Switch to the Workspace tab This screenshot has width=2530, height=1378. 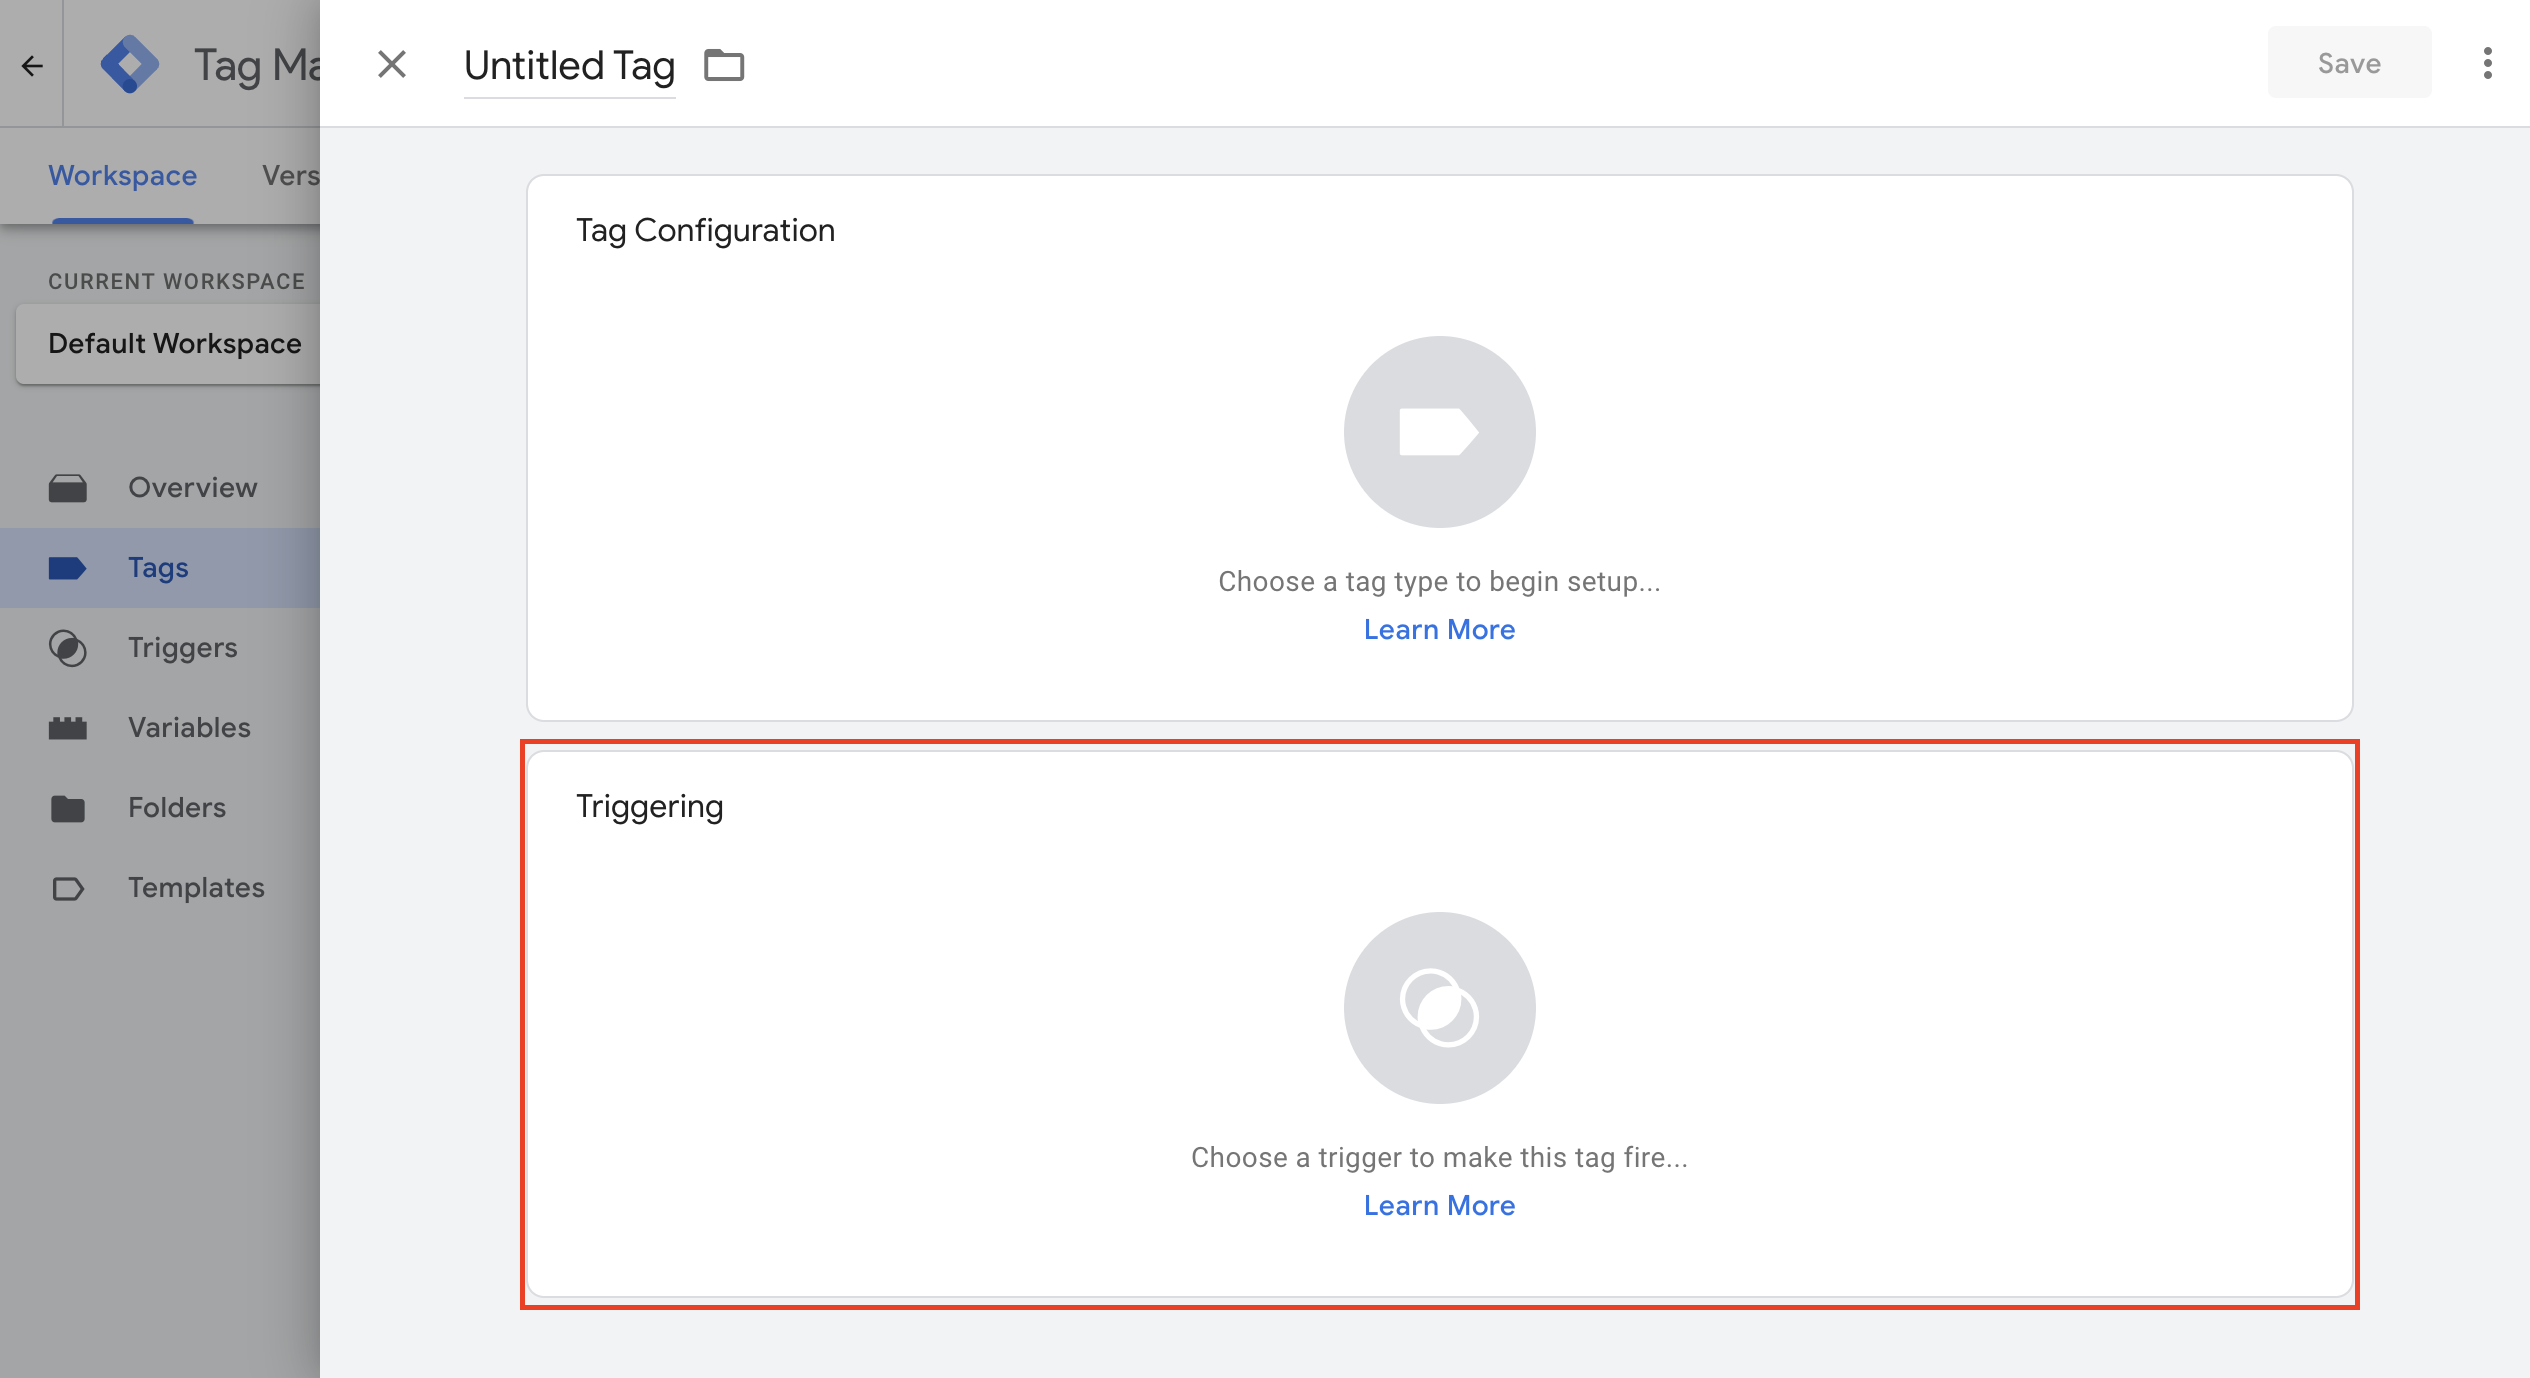pos(123,176)
